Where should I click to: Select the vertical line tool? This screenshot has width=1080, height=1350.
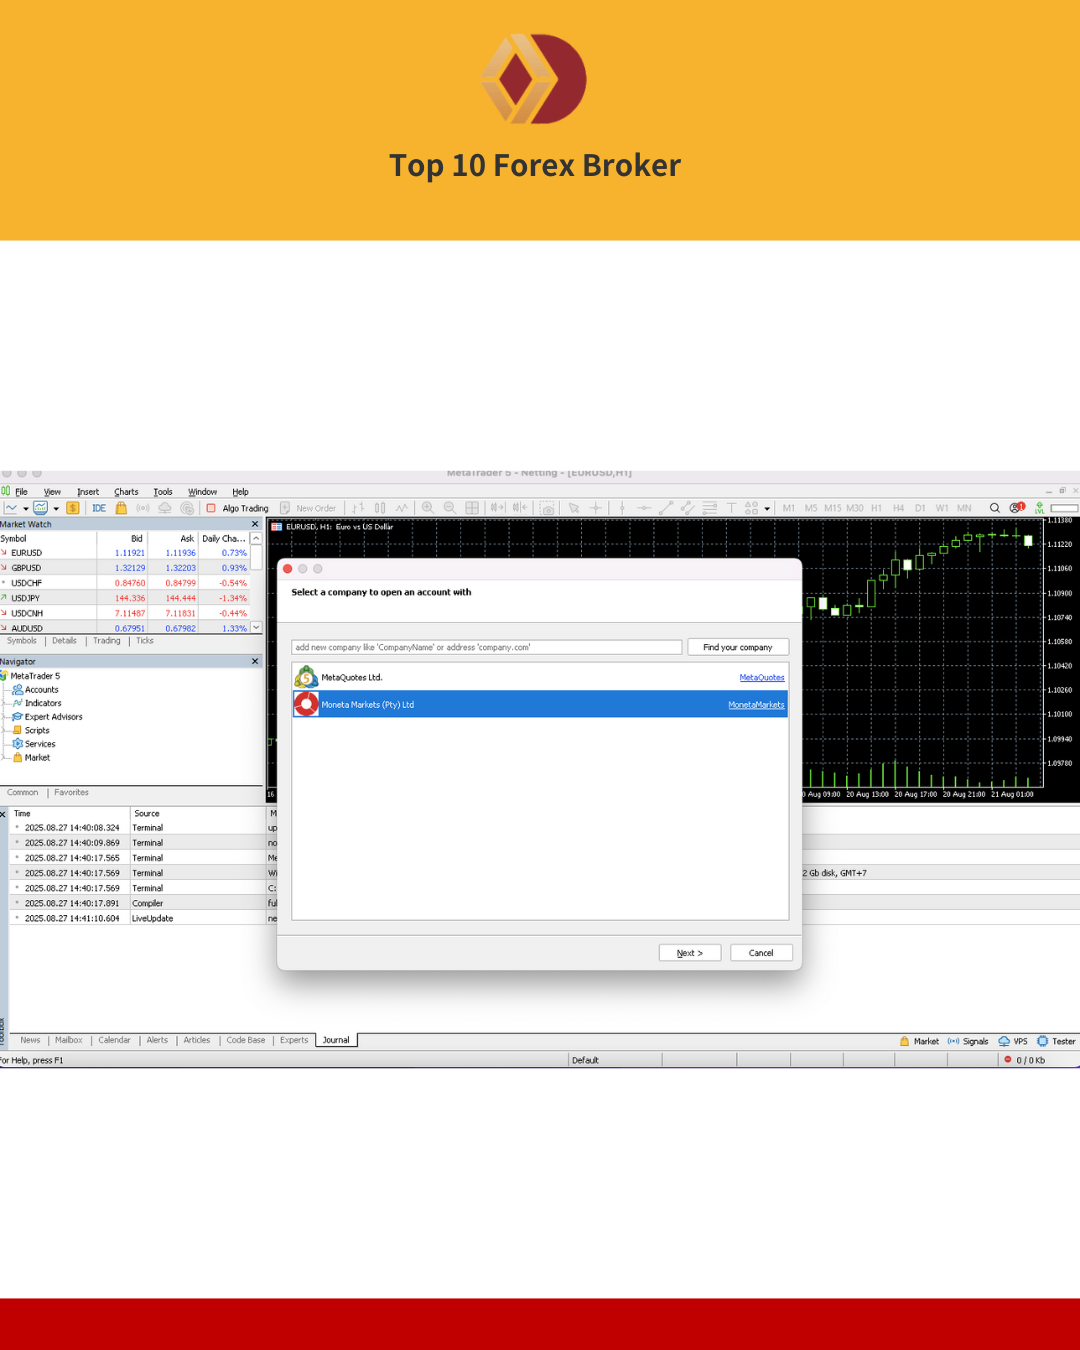[x=622, y=508]
